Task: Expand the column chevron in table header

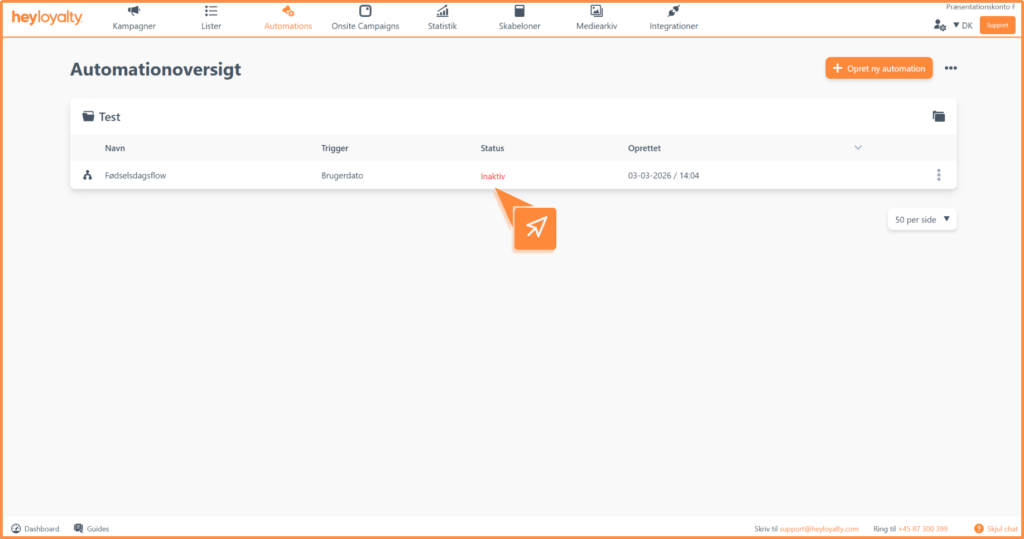Action: click(858, 148)
